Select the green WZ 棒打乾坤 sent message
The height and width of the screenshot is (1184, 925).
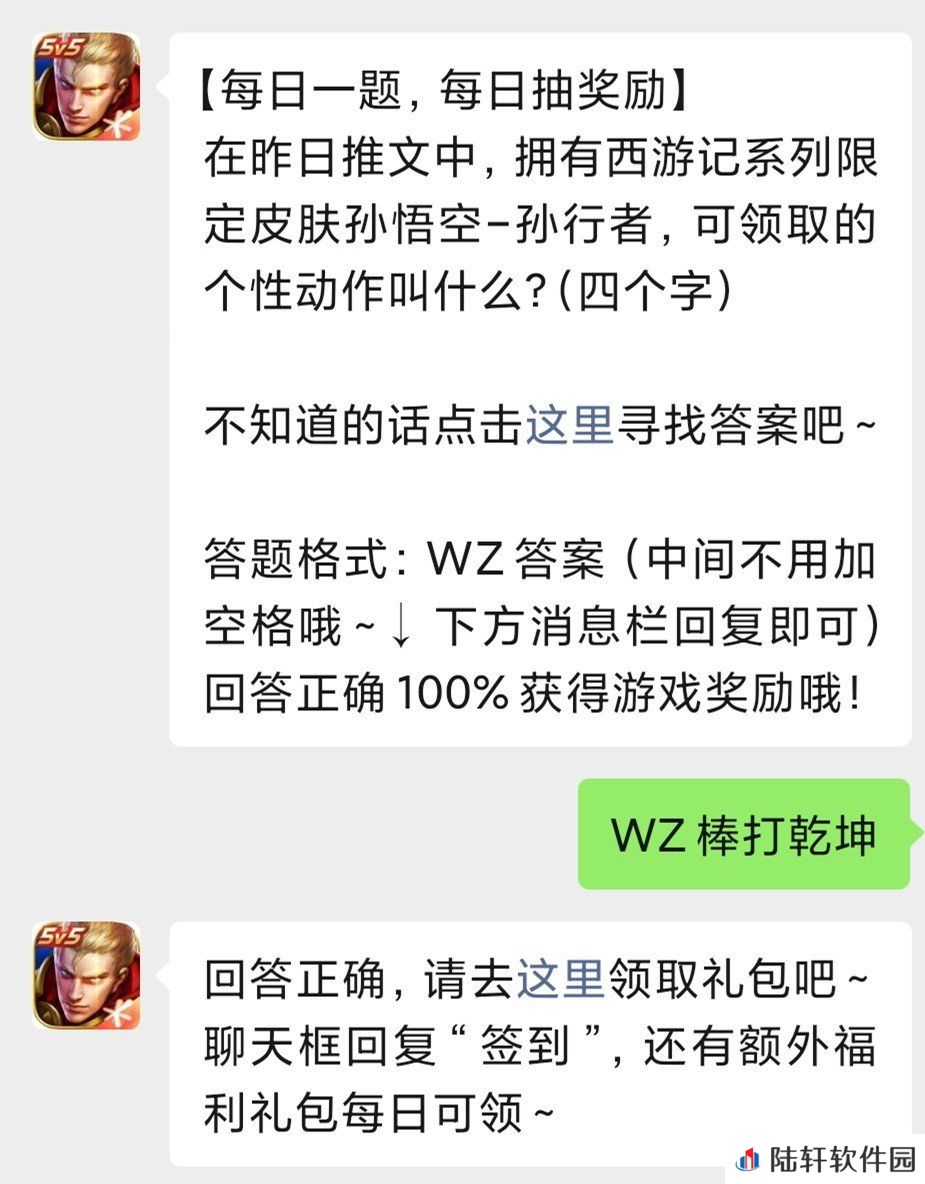(744, 834)
